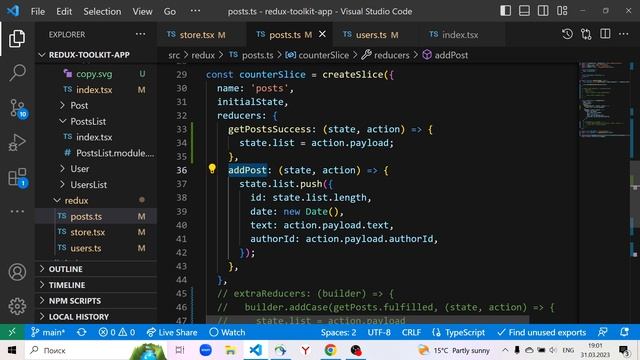Open the Selection menu
The width and height of the screenshot is (640, 360).
pos(102,11)
